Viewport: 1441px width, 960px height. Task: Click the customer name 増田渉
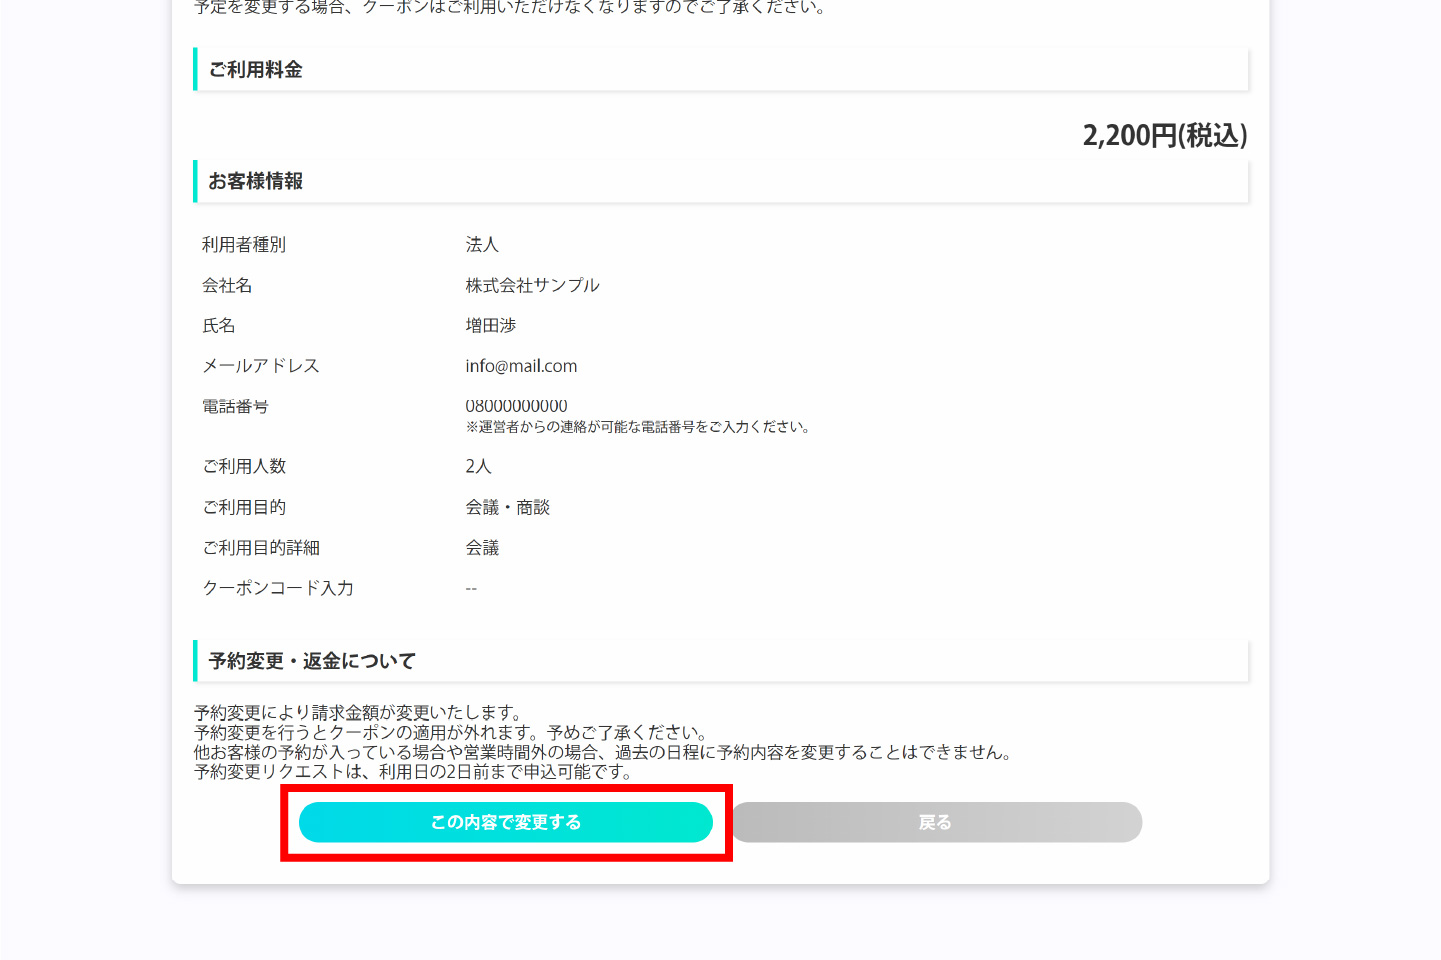[x=490, y=326]
